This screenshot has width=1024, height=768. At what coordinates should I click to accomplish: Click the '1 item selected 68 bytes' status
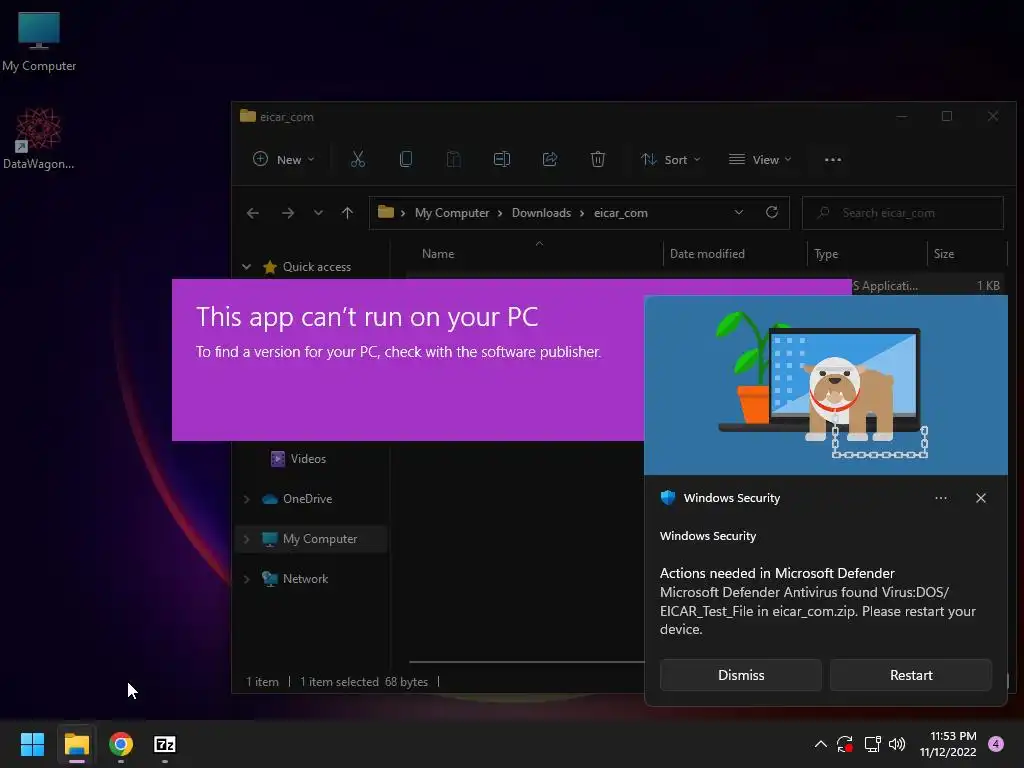[364, 682]
